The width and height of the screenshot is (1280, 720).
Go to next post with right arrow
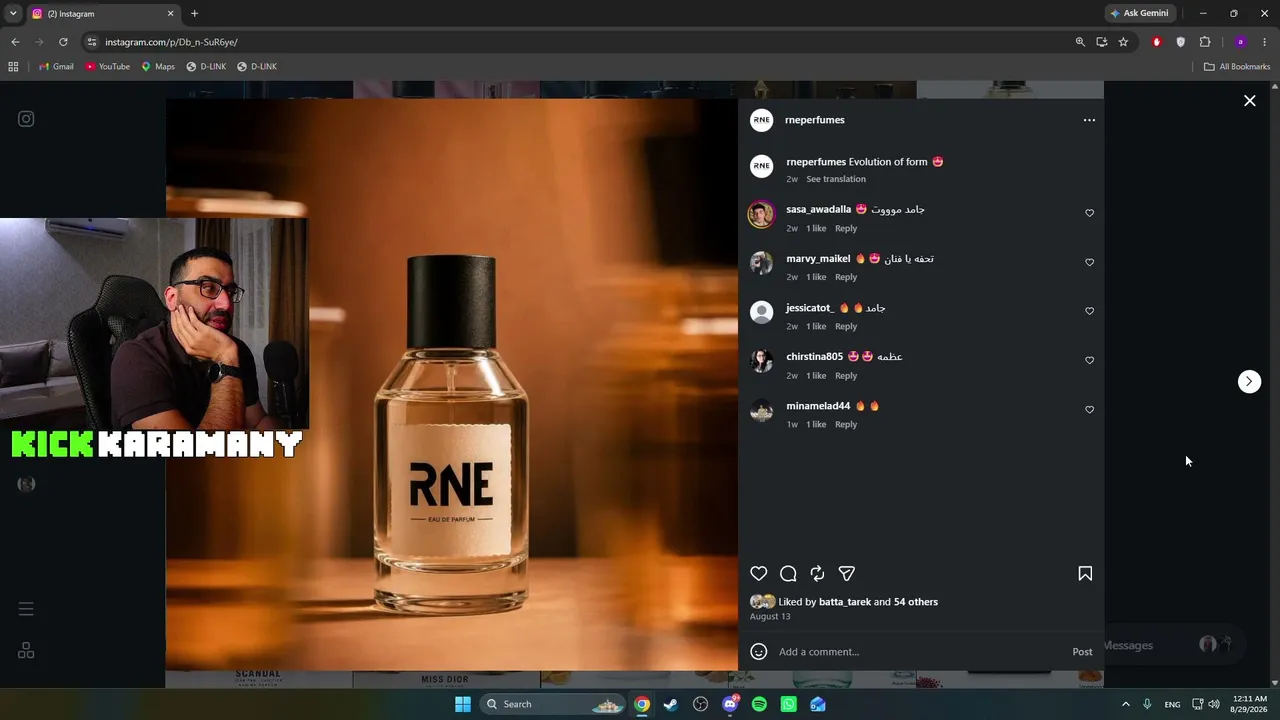(1249, 381)
